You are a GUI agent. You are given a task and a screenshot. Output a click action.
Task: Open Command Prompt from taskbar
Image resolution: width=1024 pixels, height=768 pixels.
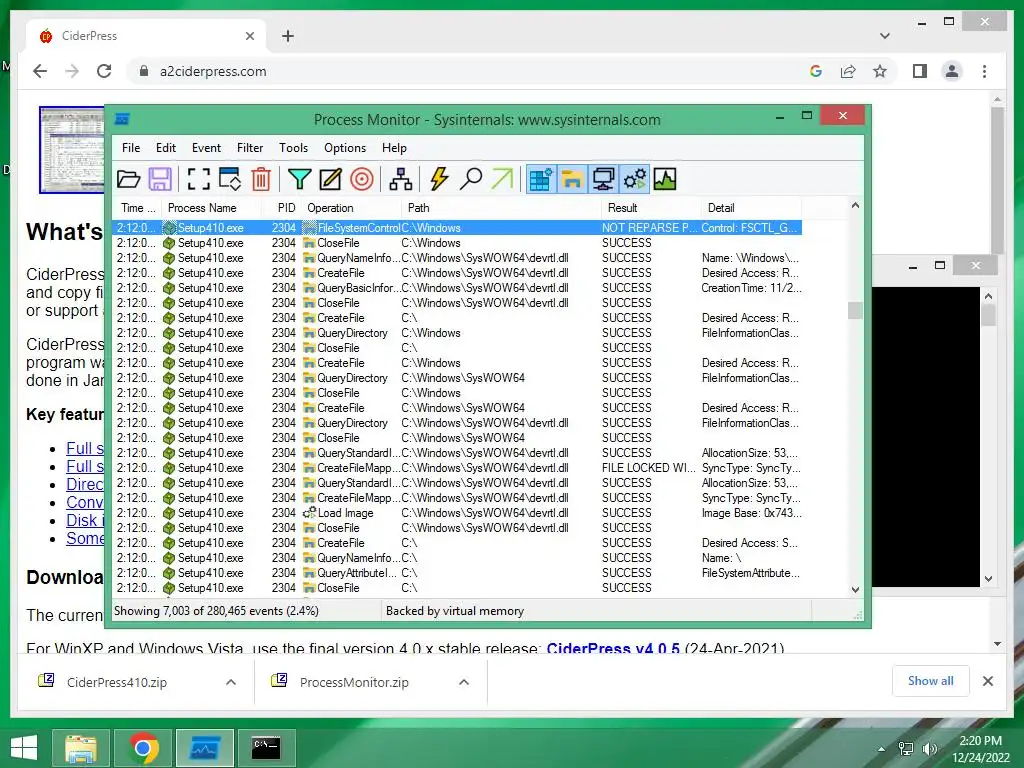pyautogui.click(x=266, y=748)
